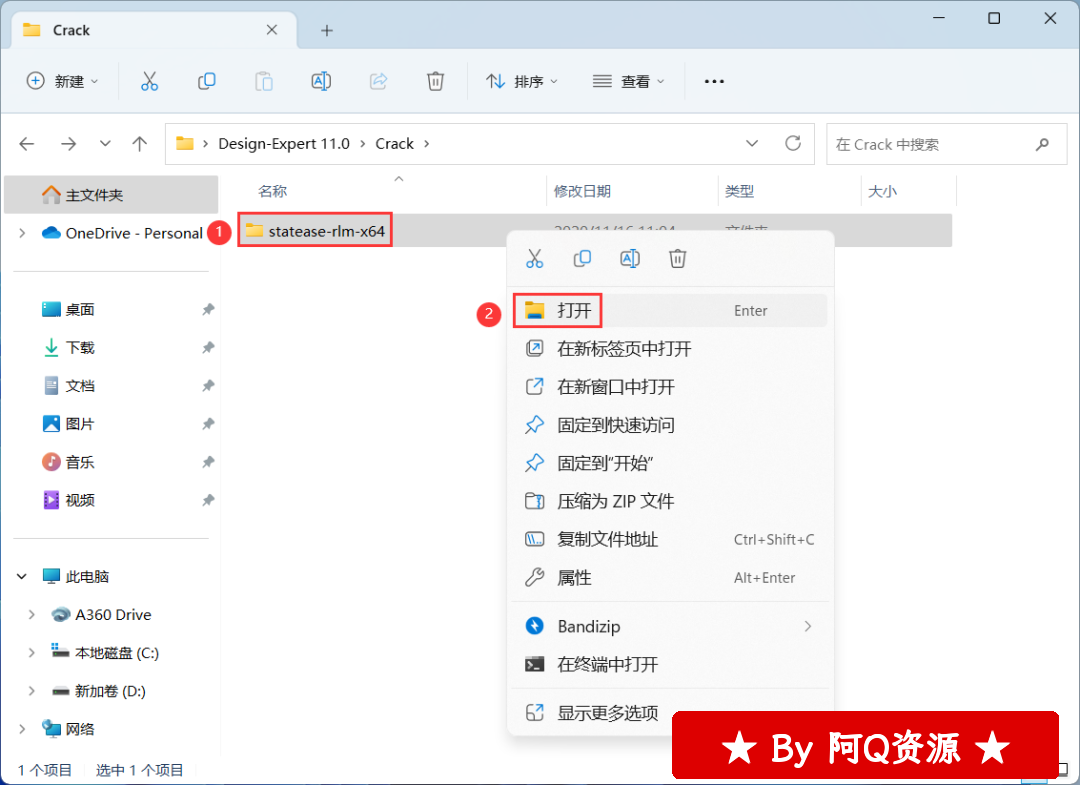Click the Rename icon in the context menu
The image size is (1080, 785).
point(630,259)
